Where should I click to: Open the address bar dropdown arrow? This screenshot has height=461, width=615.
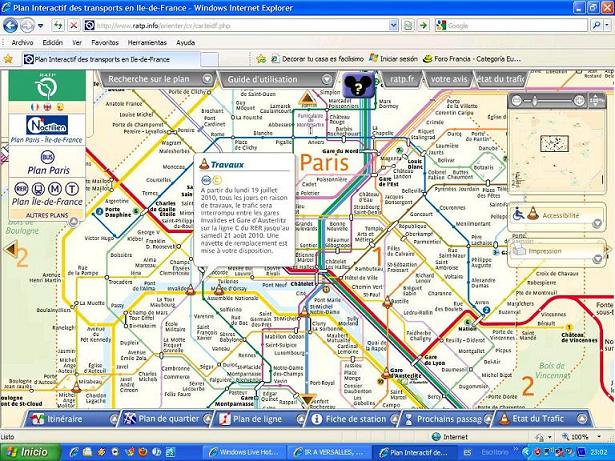(x=393, y=26)
